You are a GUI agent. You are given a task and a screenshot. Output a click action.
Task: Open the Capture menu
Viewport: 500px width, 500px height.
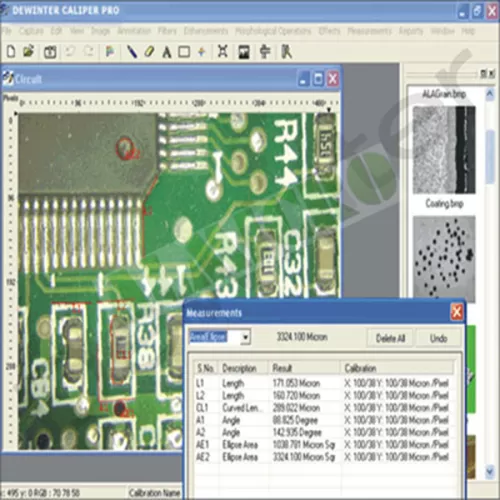31,31
